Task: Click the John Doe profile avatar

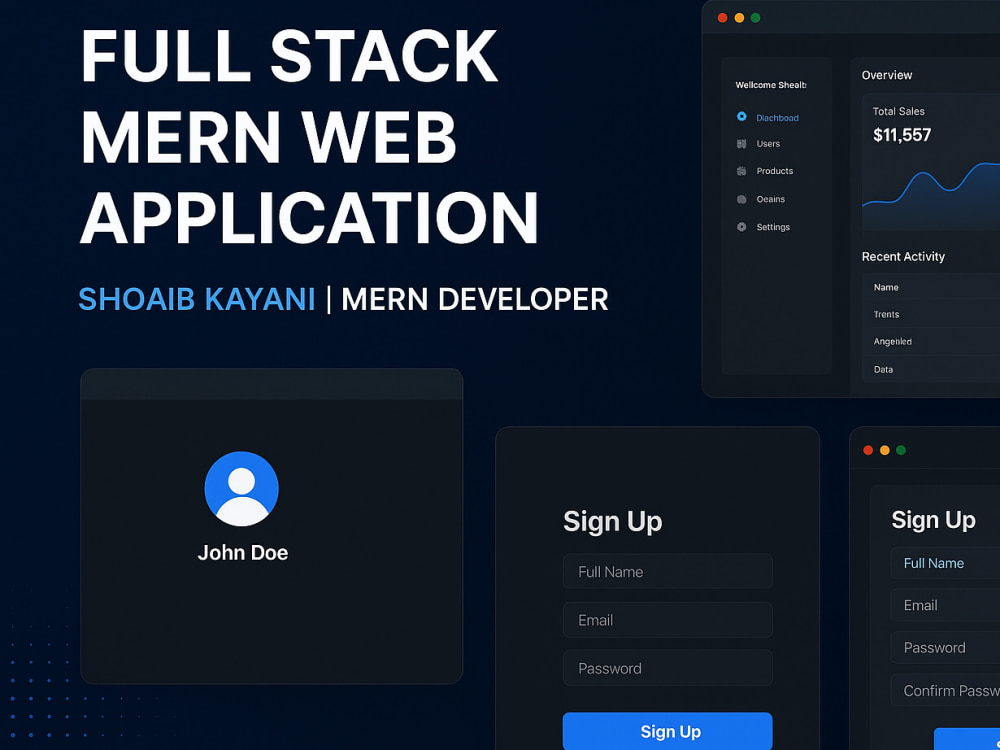Action: tap(241, 489)
